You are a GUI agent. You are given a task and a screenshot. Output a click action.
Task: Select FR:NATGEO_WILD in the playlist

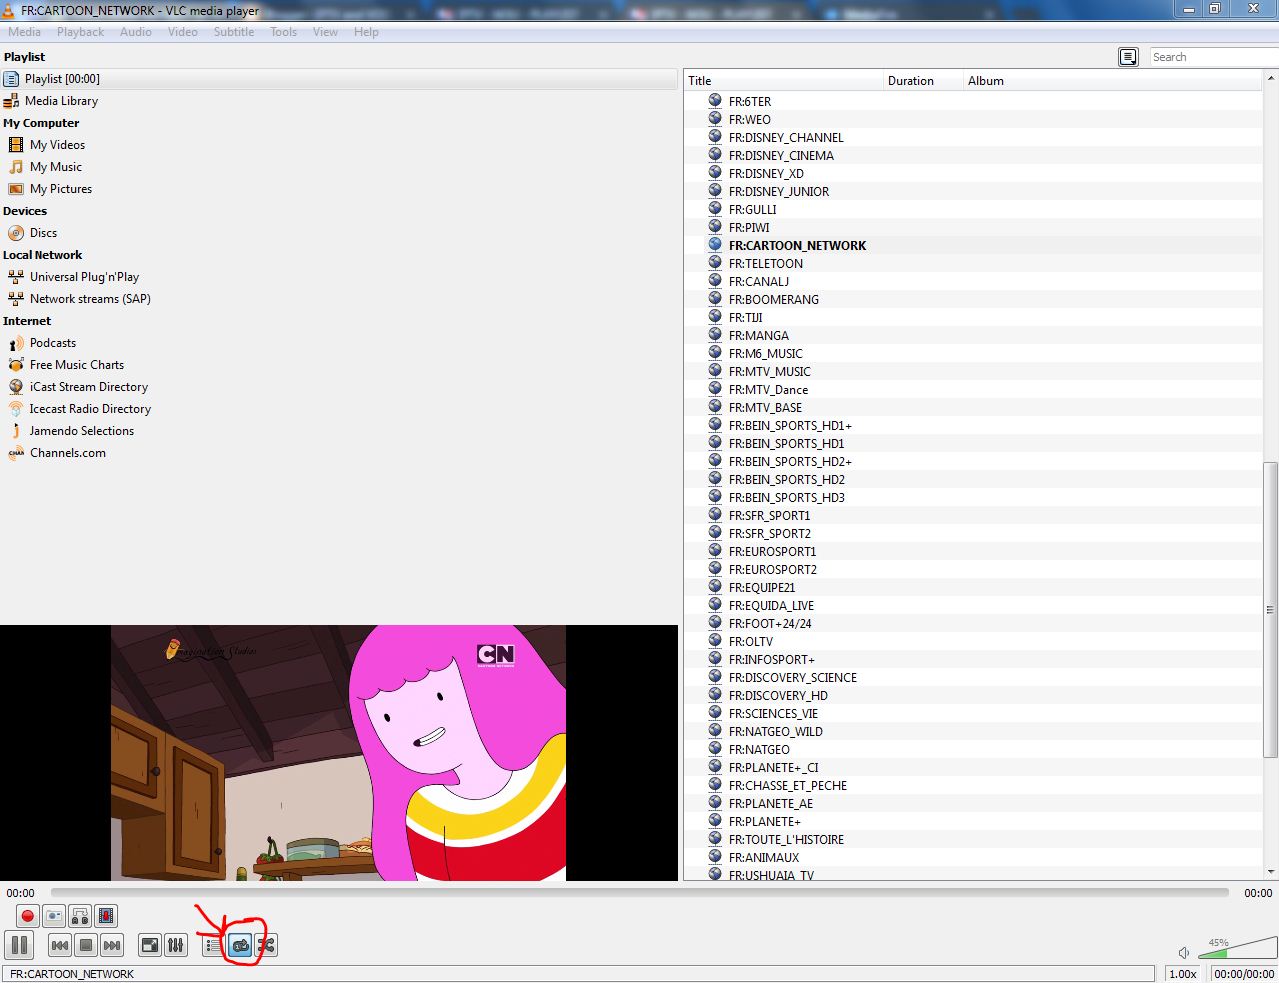tap(775, 732)
